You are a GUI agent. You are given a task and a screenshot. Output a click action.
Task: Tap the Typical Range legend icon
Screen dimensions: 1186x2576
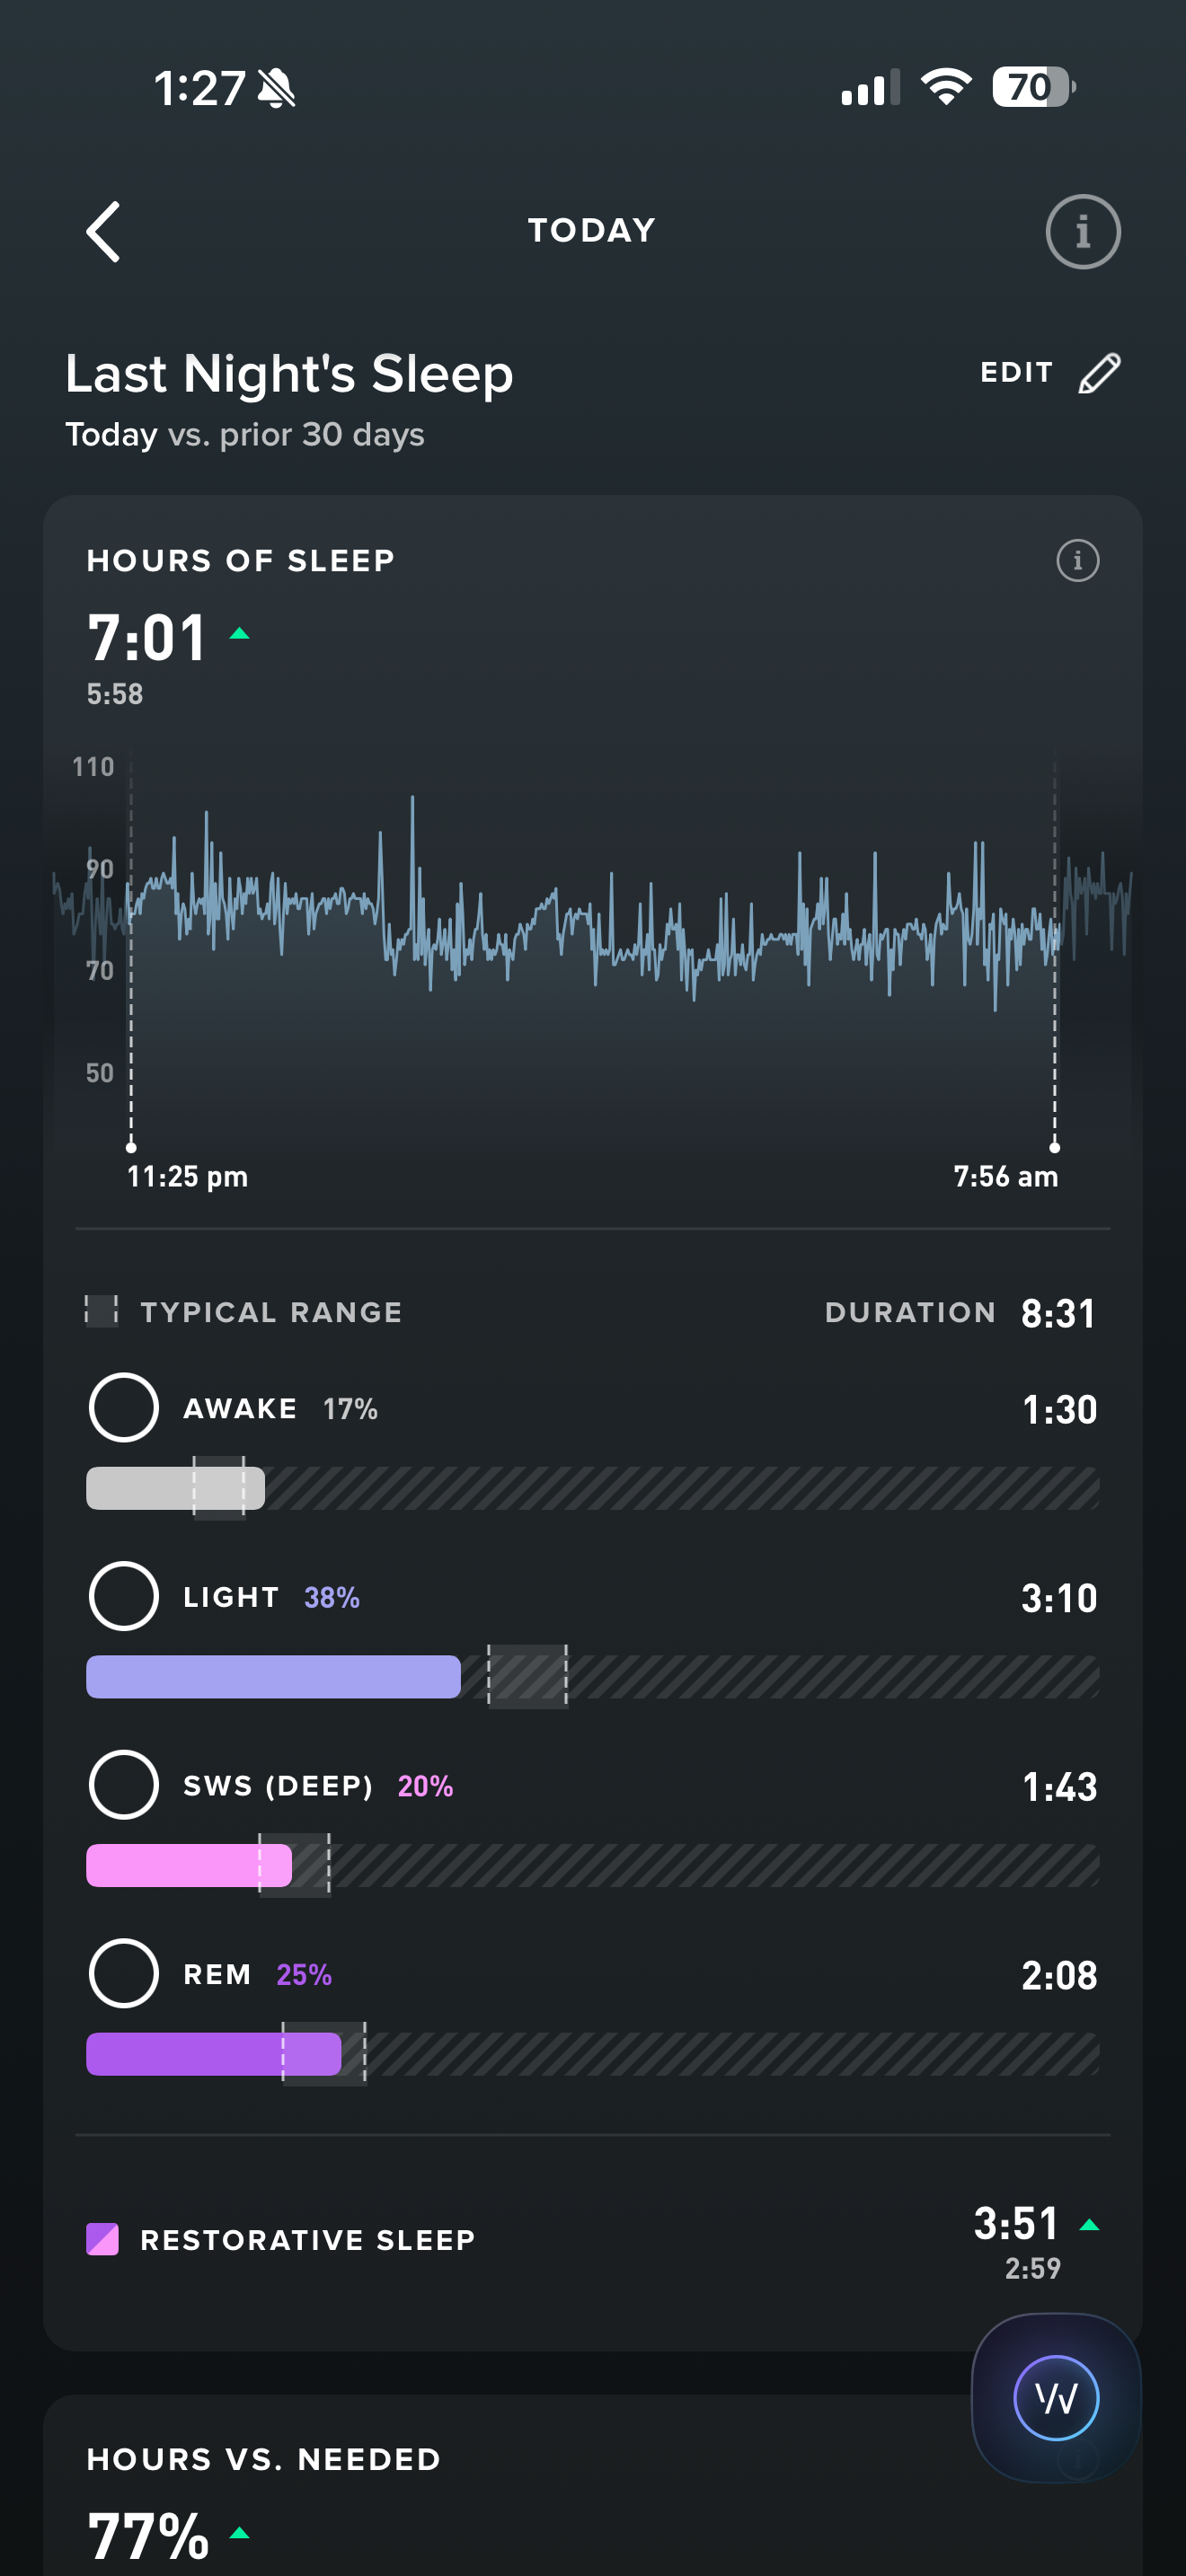pyautogui.click(x=101, y=1310)
